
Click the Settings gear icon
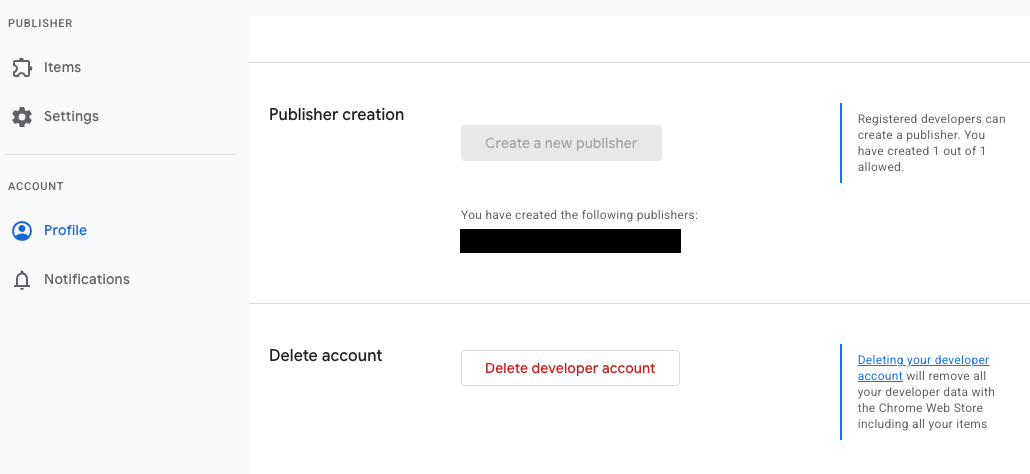pos(22,117)
